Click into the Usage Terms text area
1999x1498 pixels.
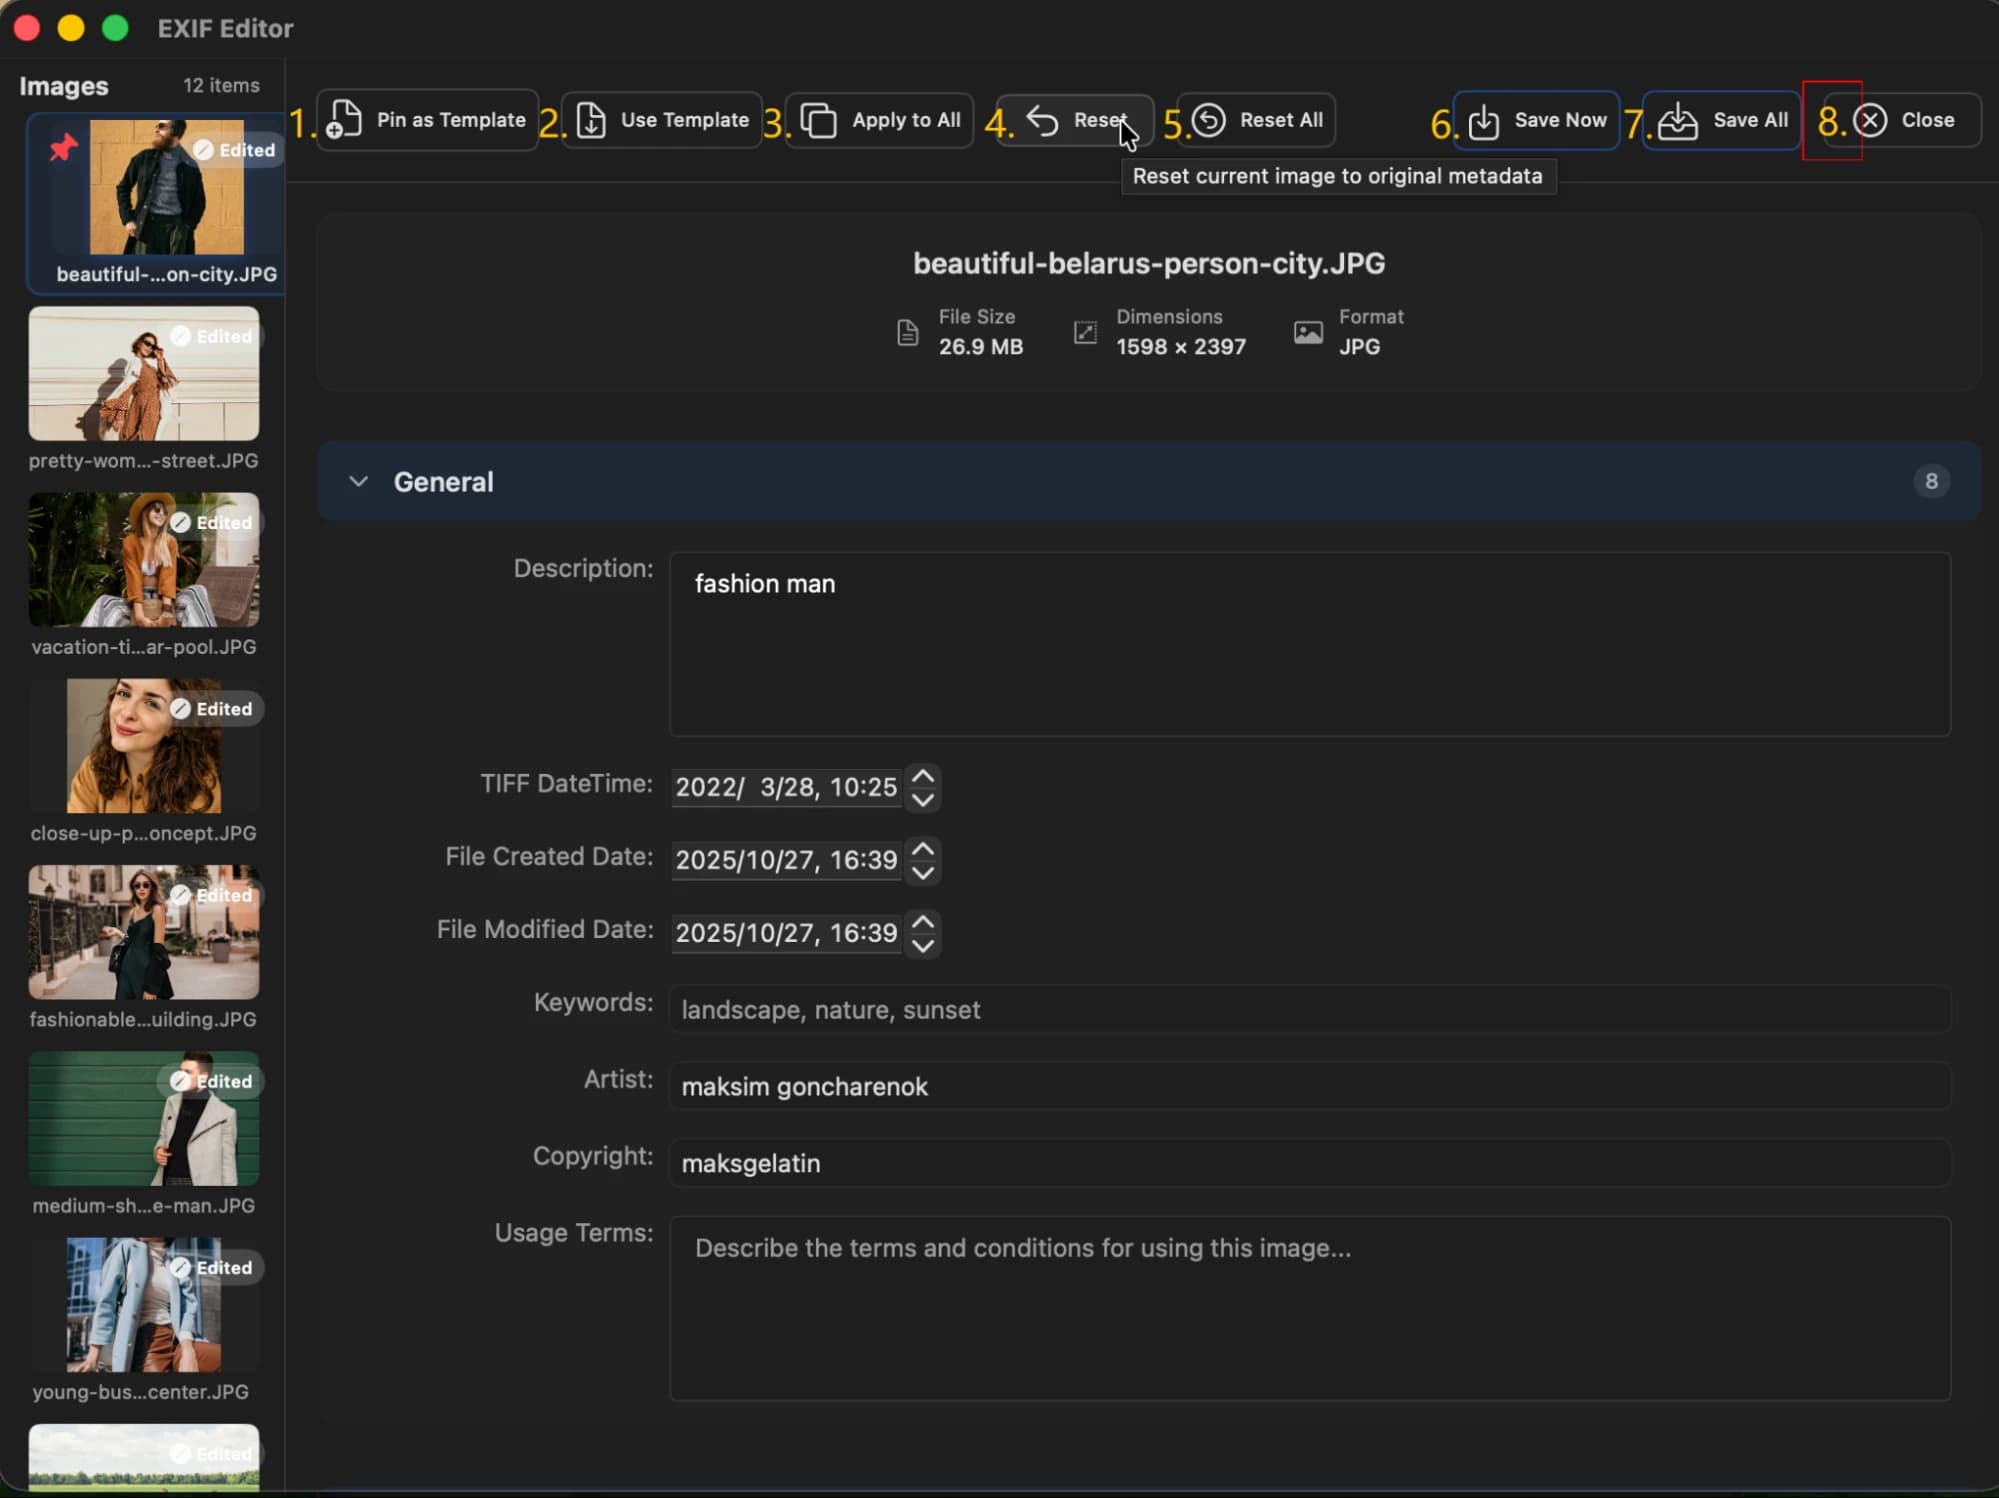tap(1309, 1308)
